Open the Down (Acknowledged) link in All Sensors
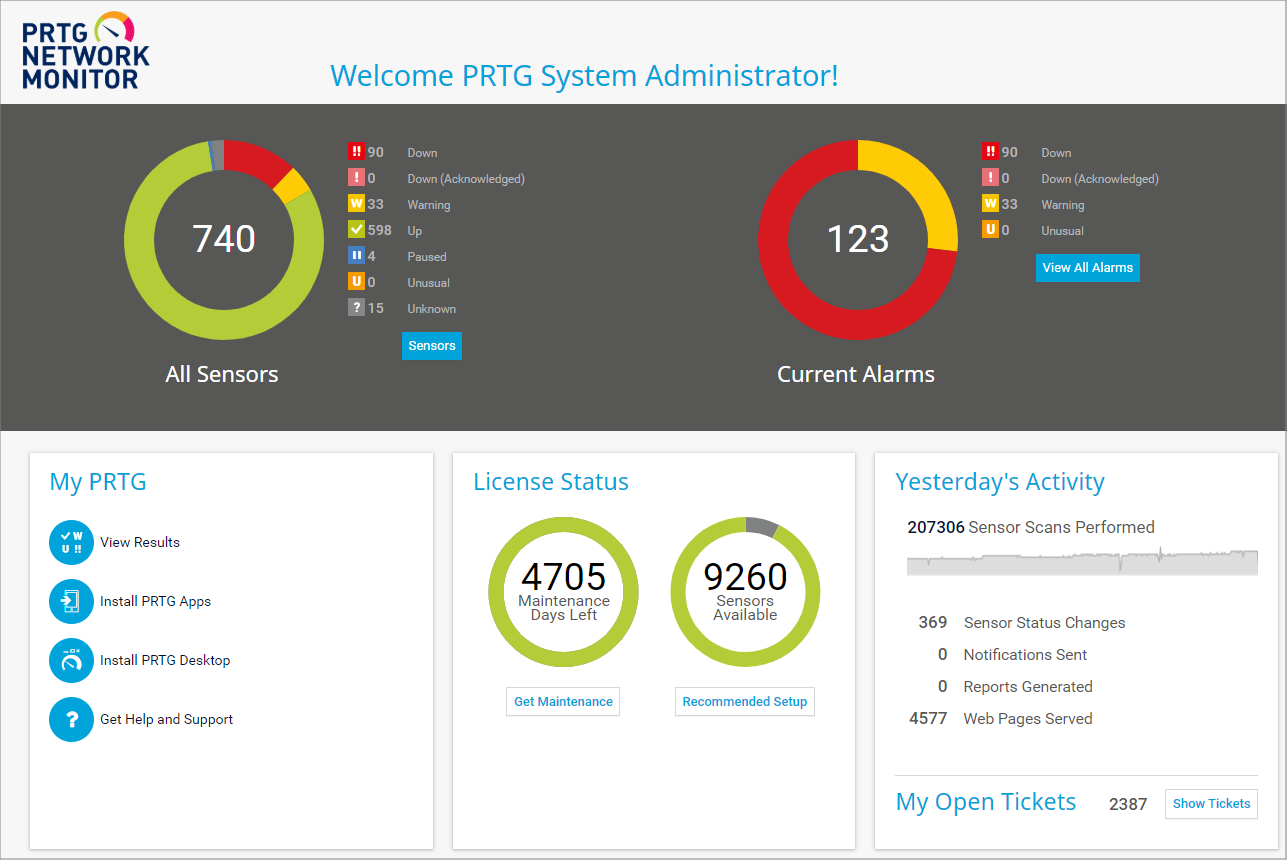 click(465, 179)
